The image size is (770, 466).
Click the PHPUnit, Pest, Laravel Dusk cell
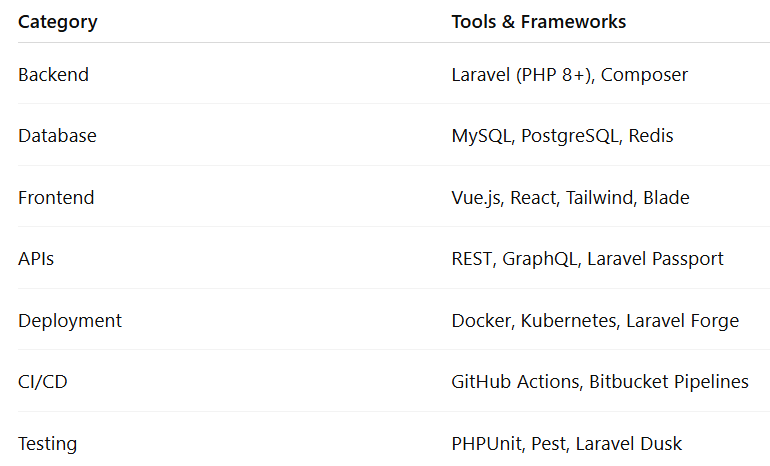tap(567, 444)
